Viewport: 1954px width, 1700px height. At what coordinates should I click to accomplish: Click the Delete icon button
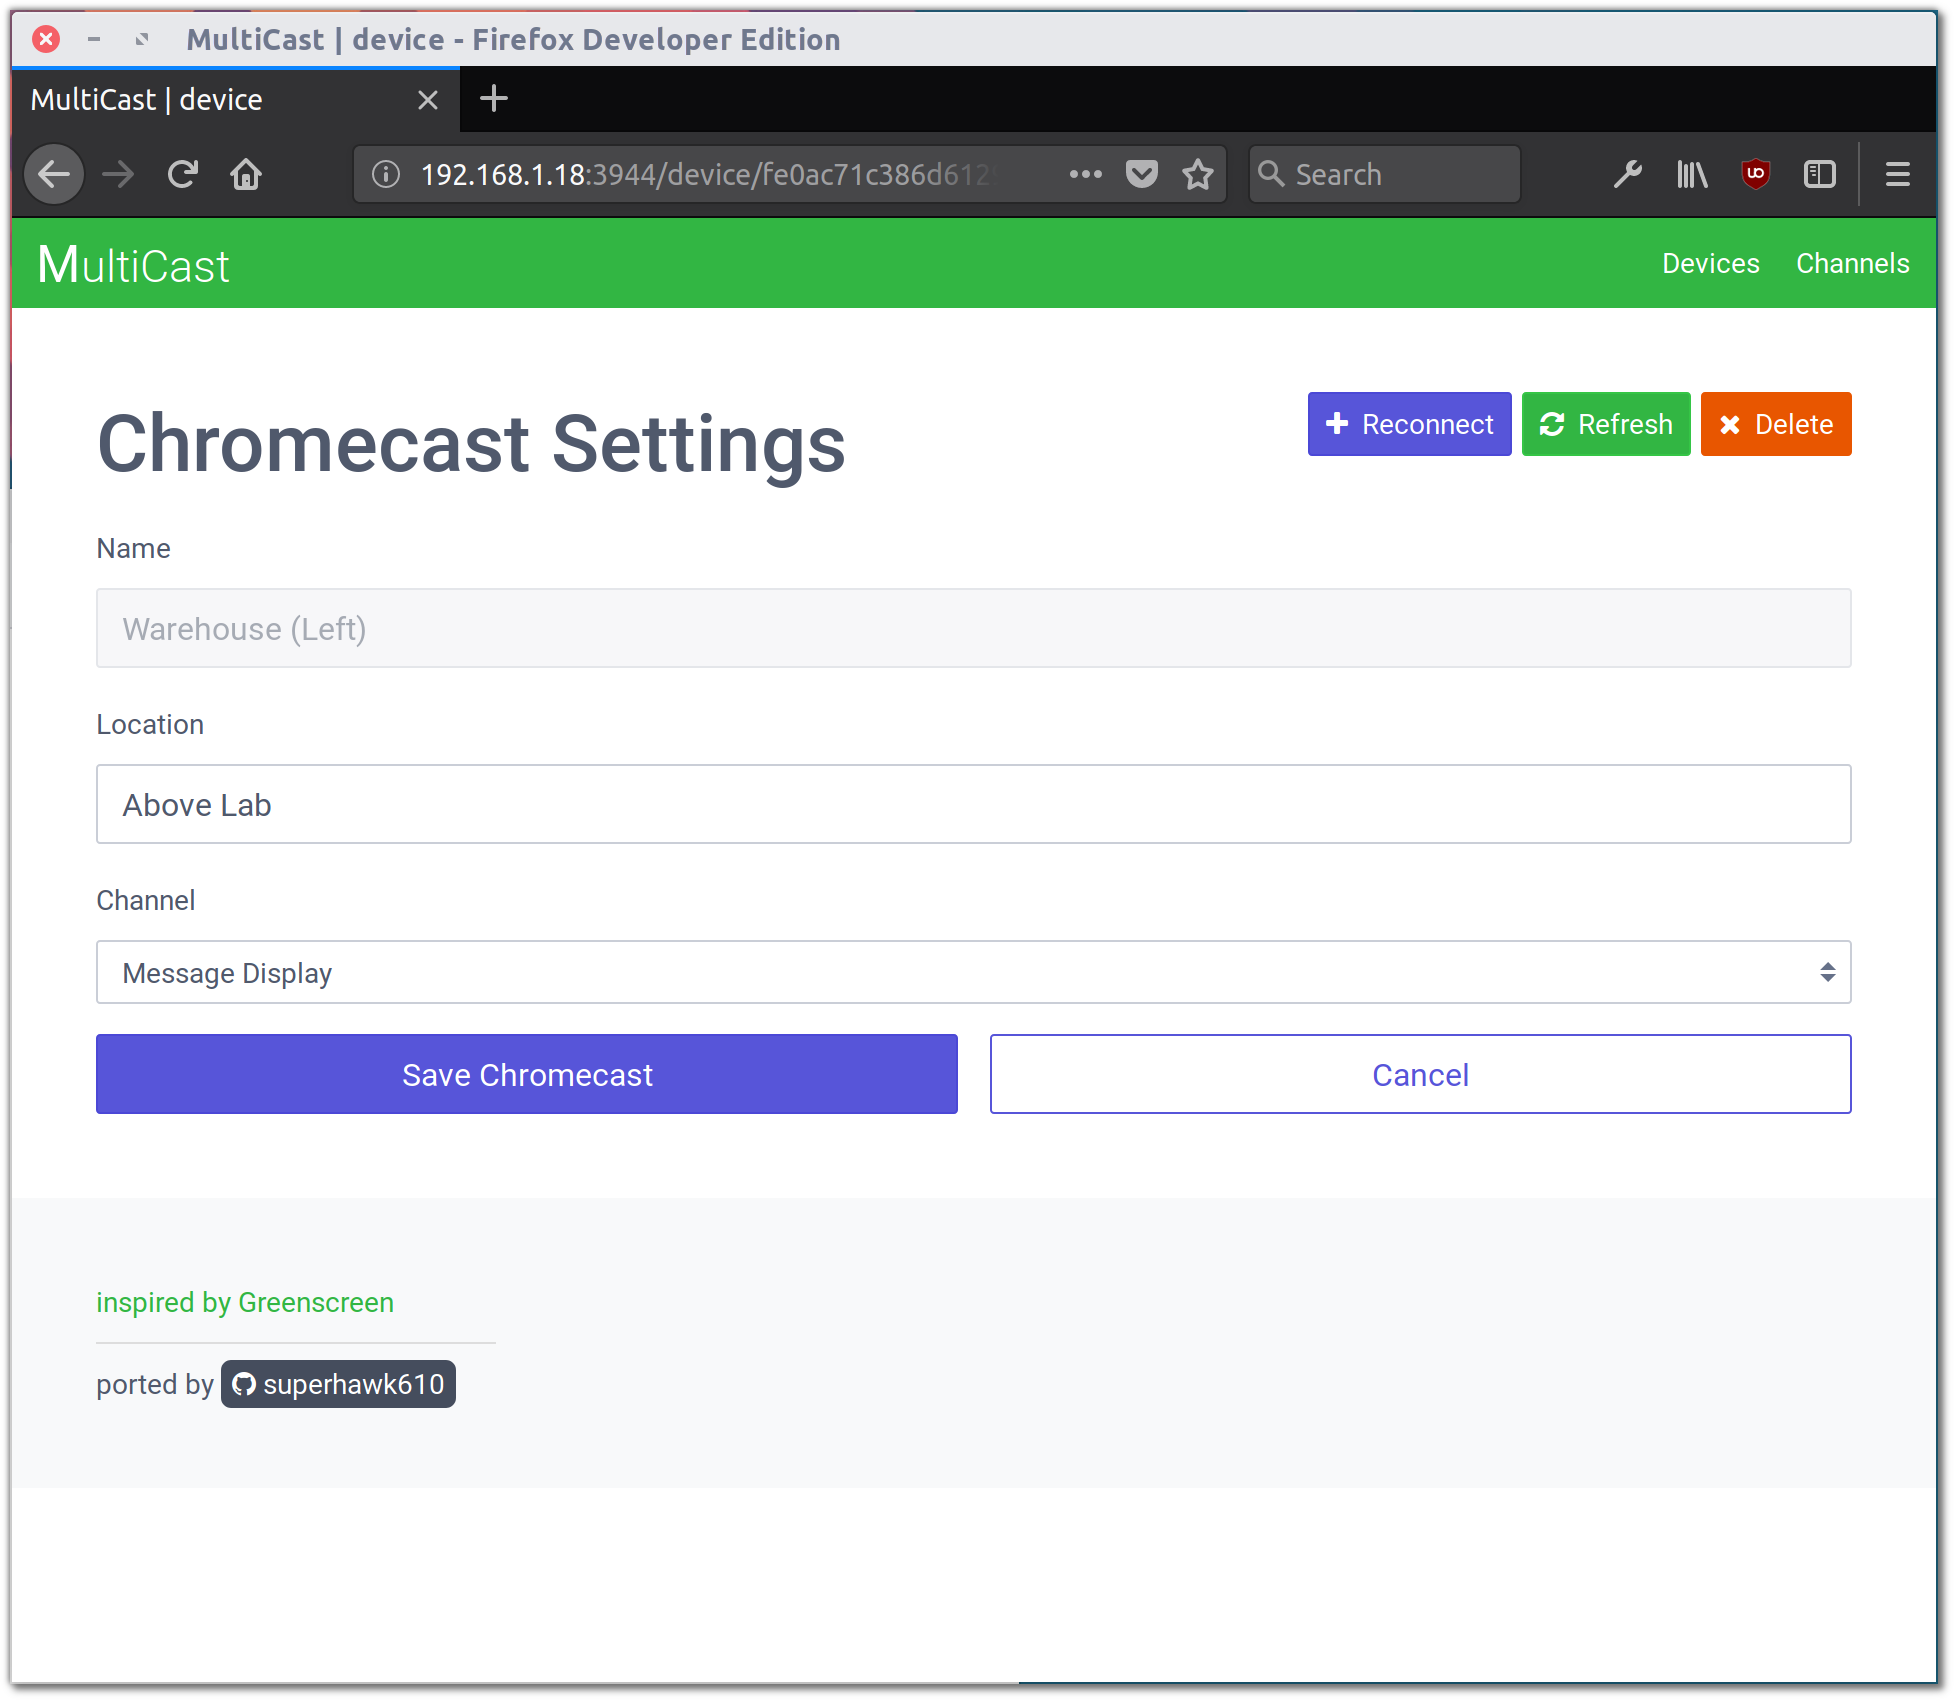pyautogui.click(x=1776, y=424)
